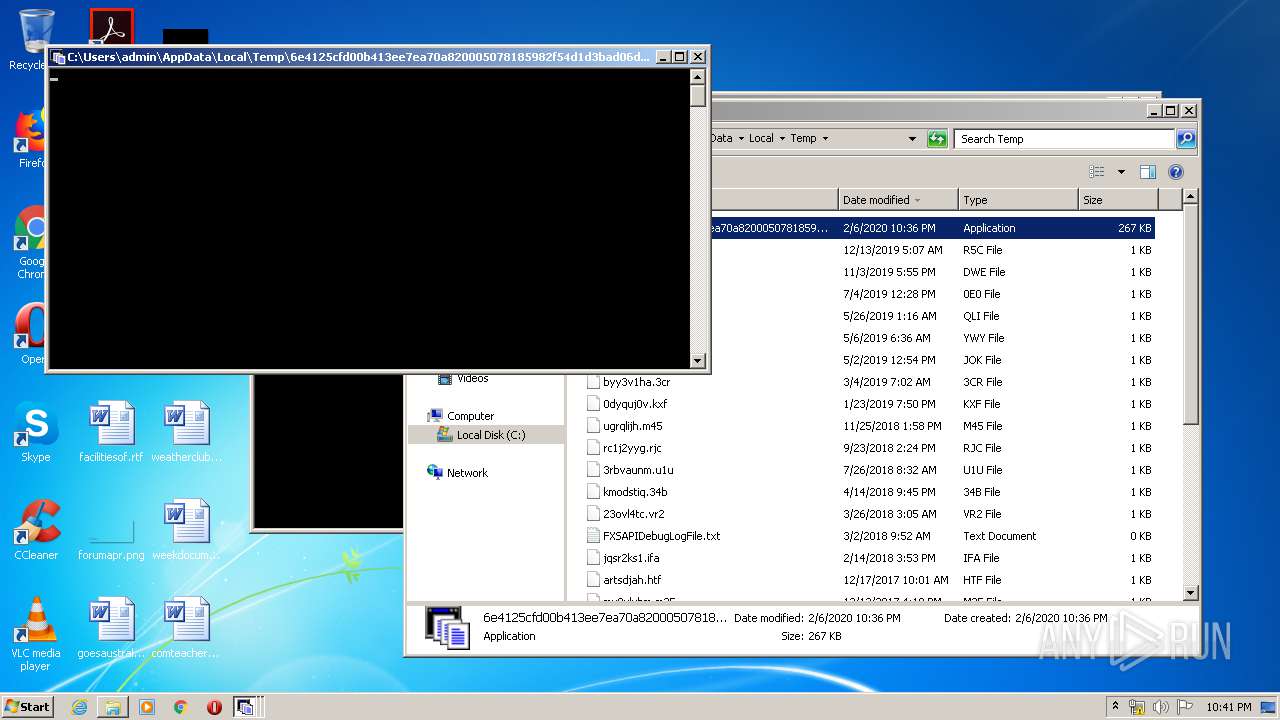Click the Explorer search magnifier icon
Screen dimensions: 1280x720
point(1186,139)
